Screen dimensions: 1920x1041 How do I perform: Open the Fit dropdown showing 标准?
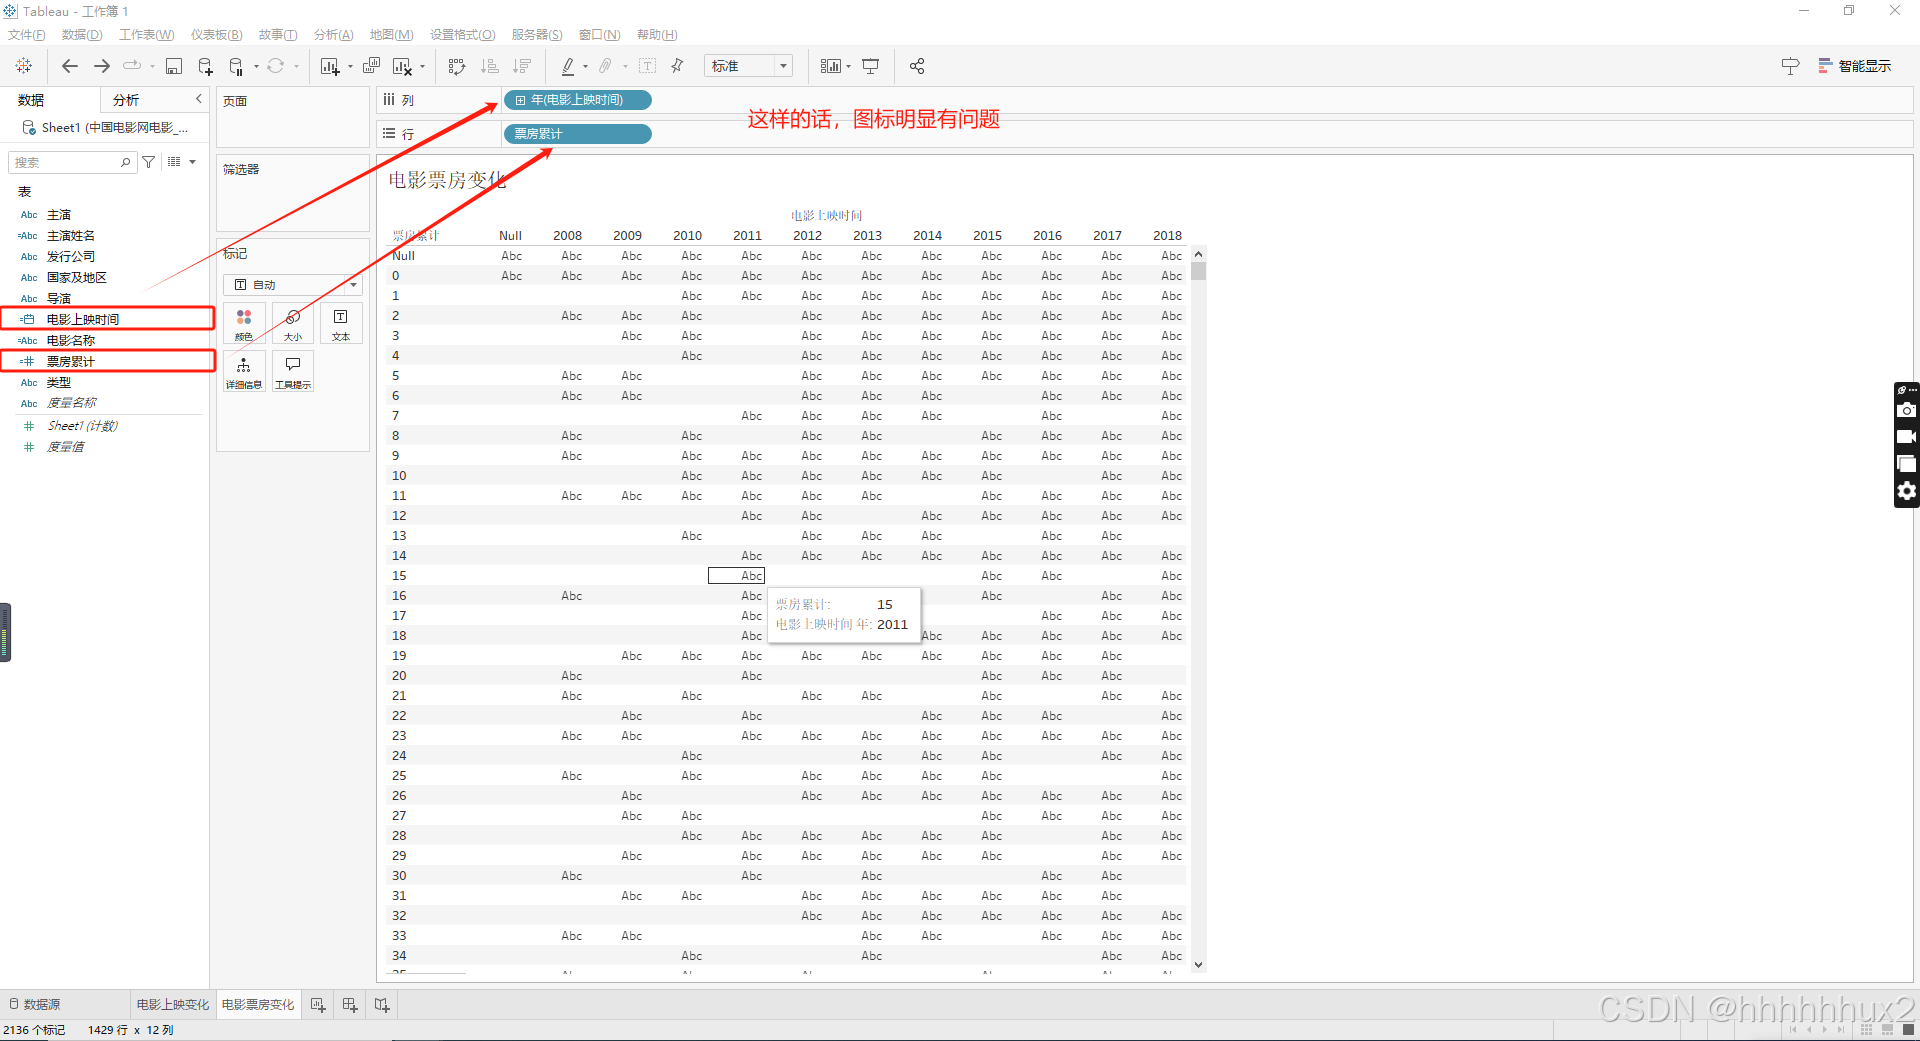(748, 66)
